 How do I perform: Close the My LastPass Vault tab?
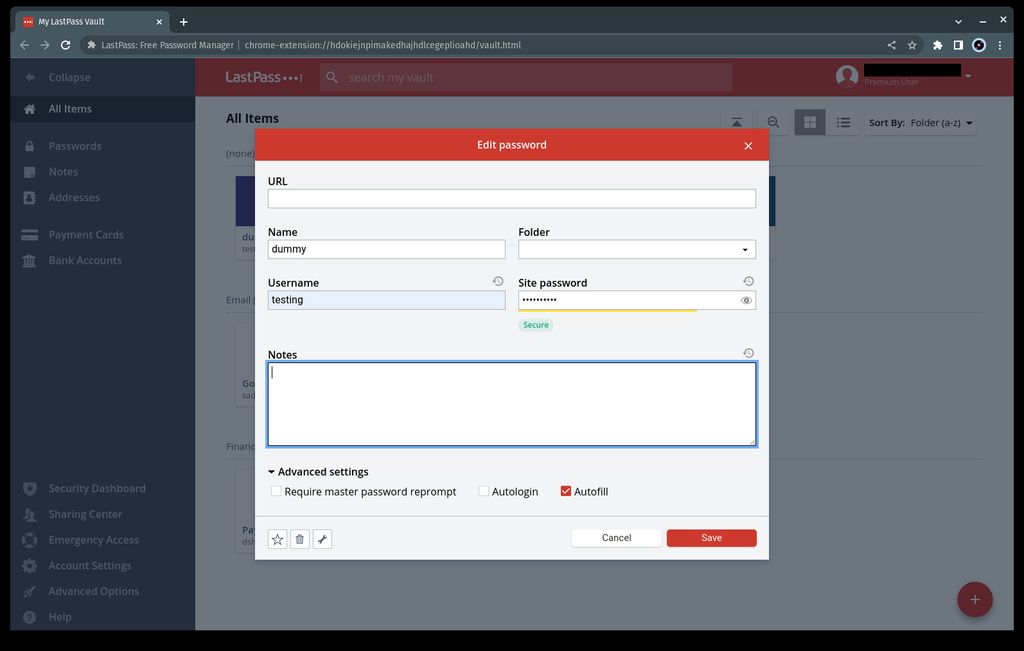(159, 22)
